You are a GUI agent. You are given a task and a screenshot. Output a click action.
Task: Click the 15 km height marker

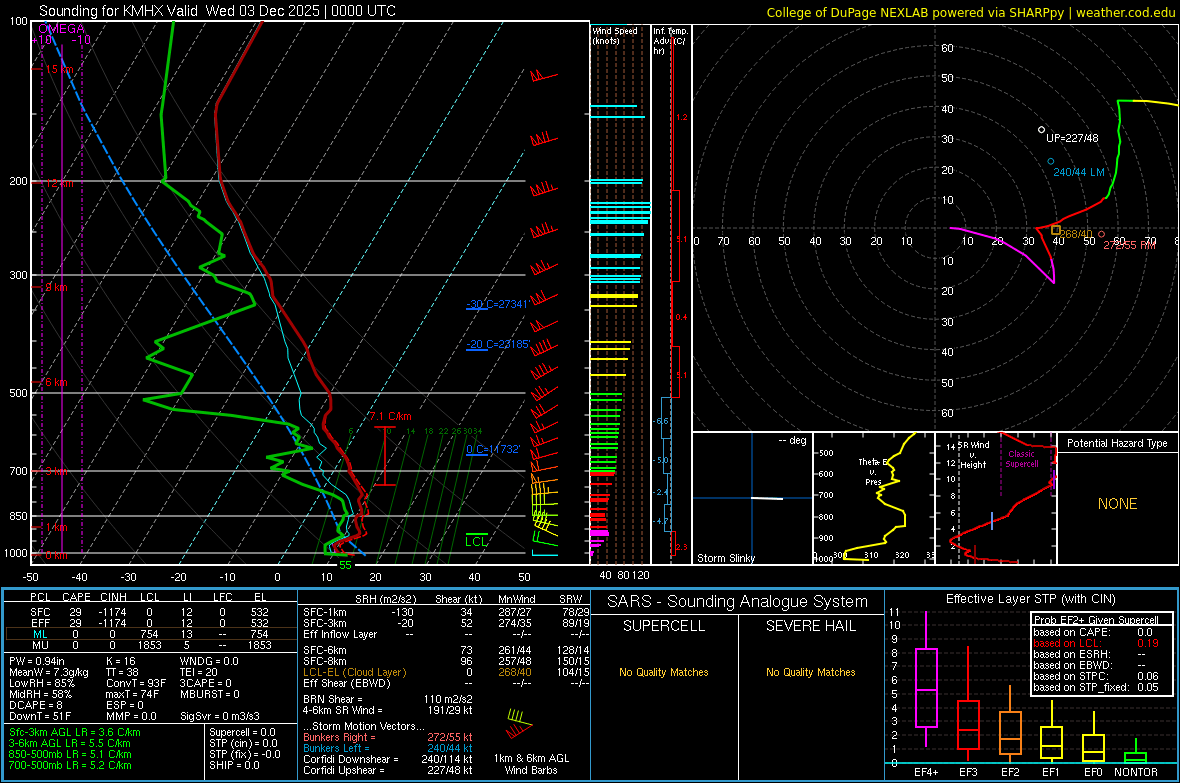(59, 69)
